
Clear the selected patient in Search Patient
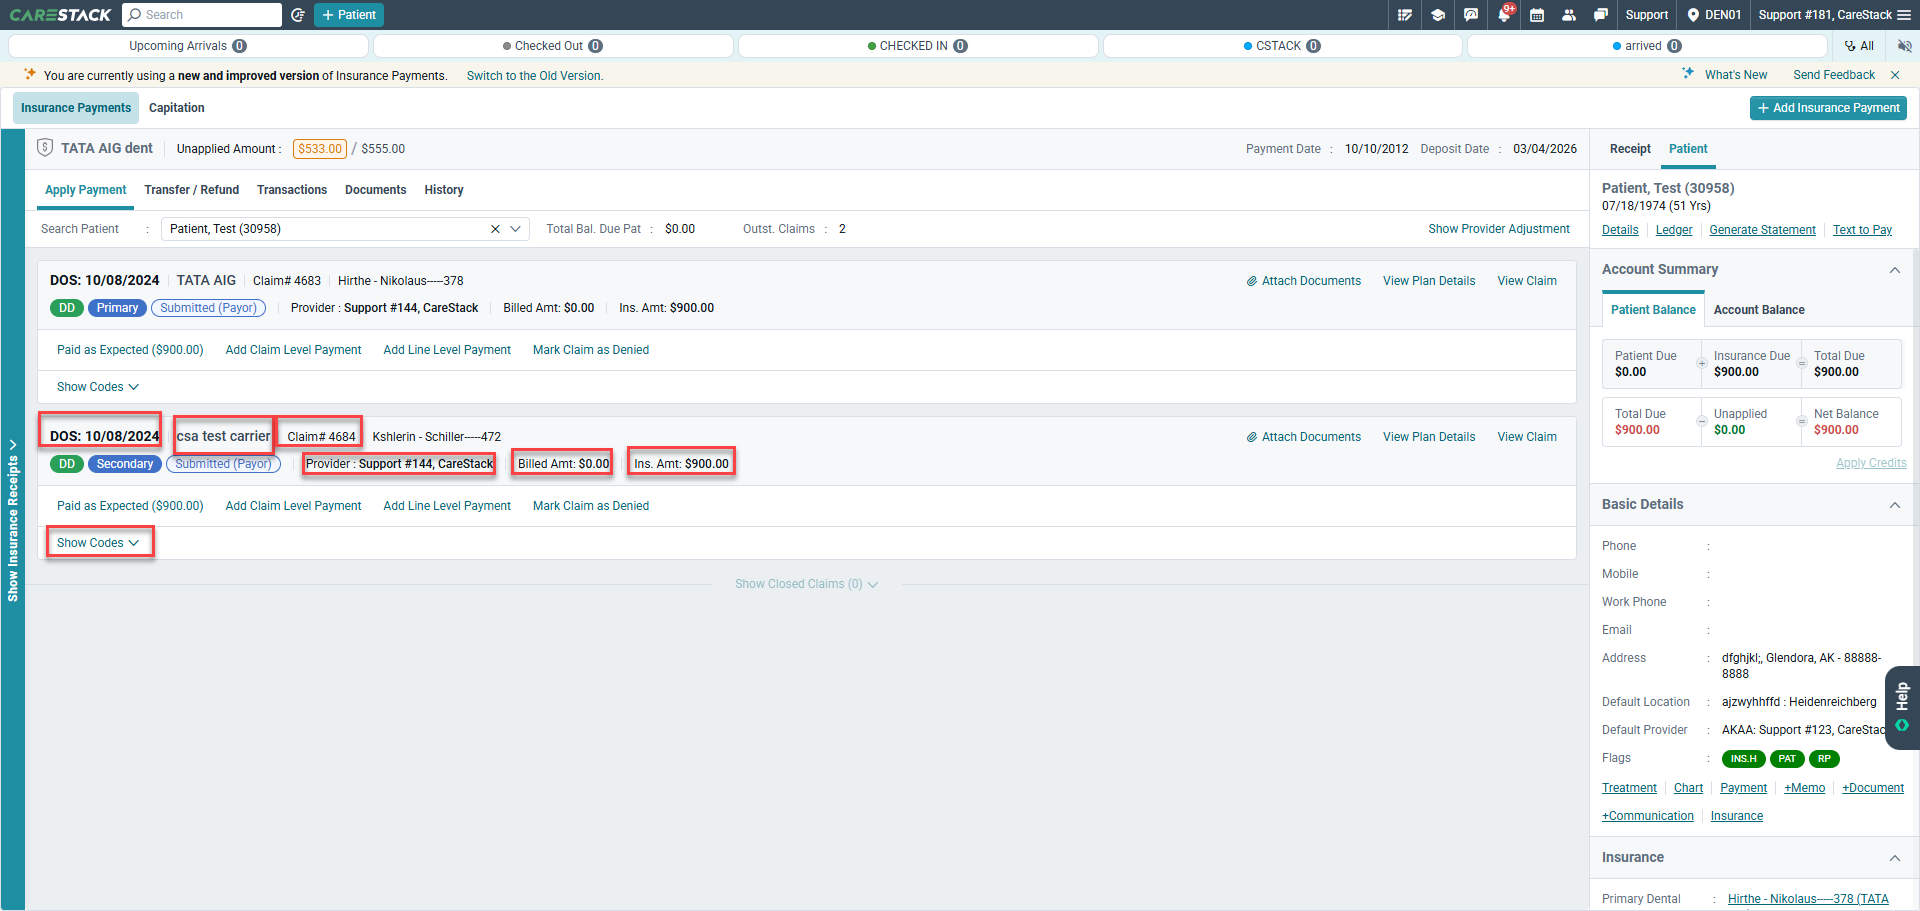(495, 229)
